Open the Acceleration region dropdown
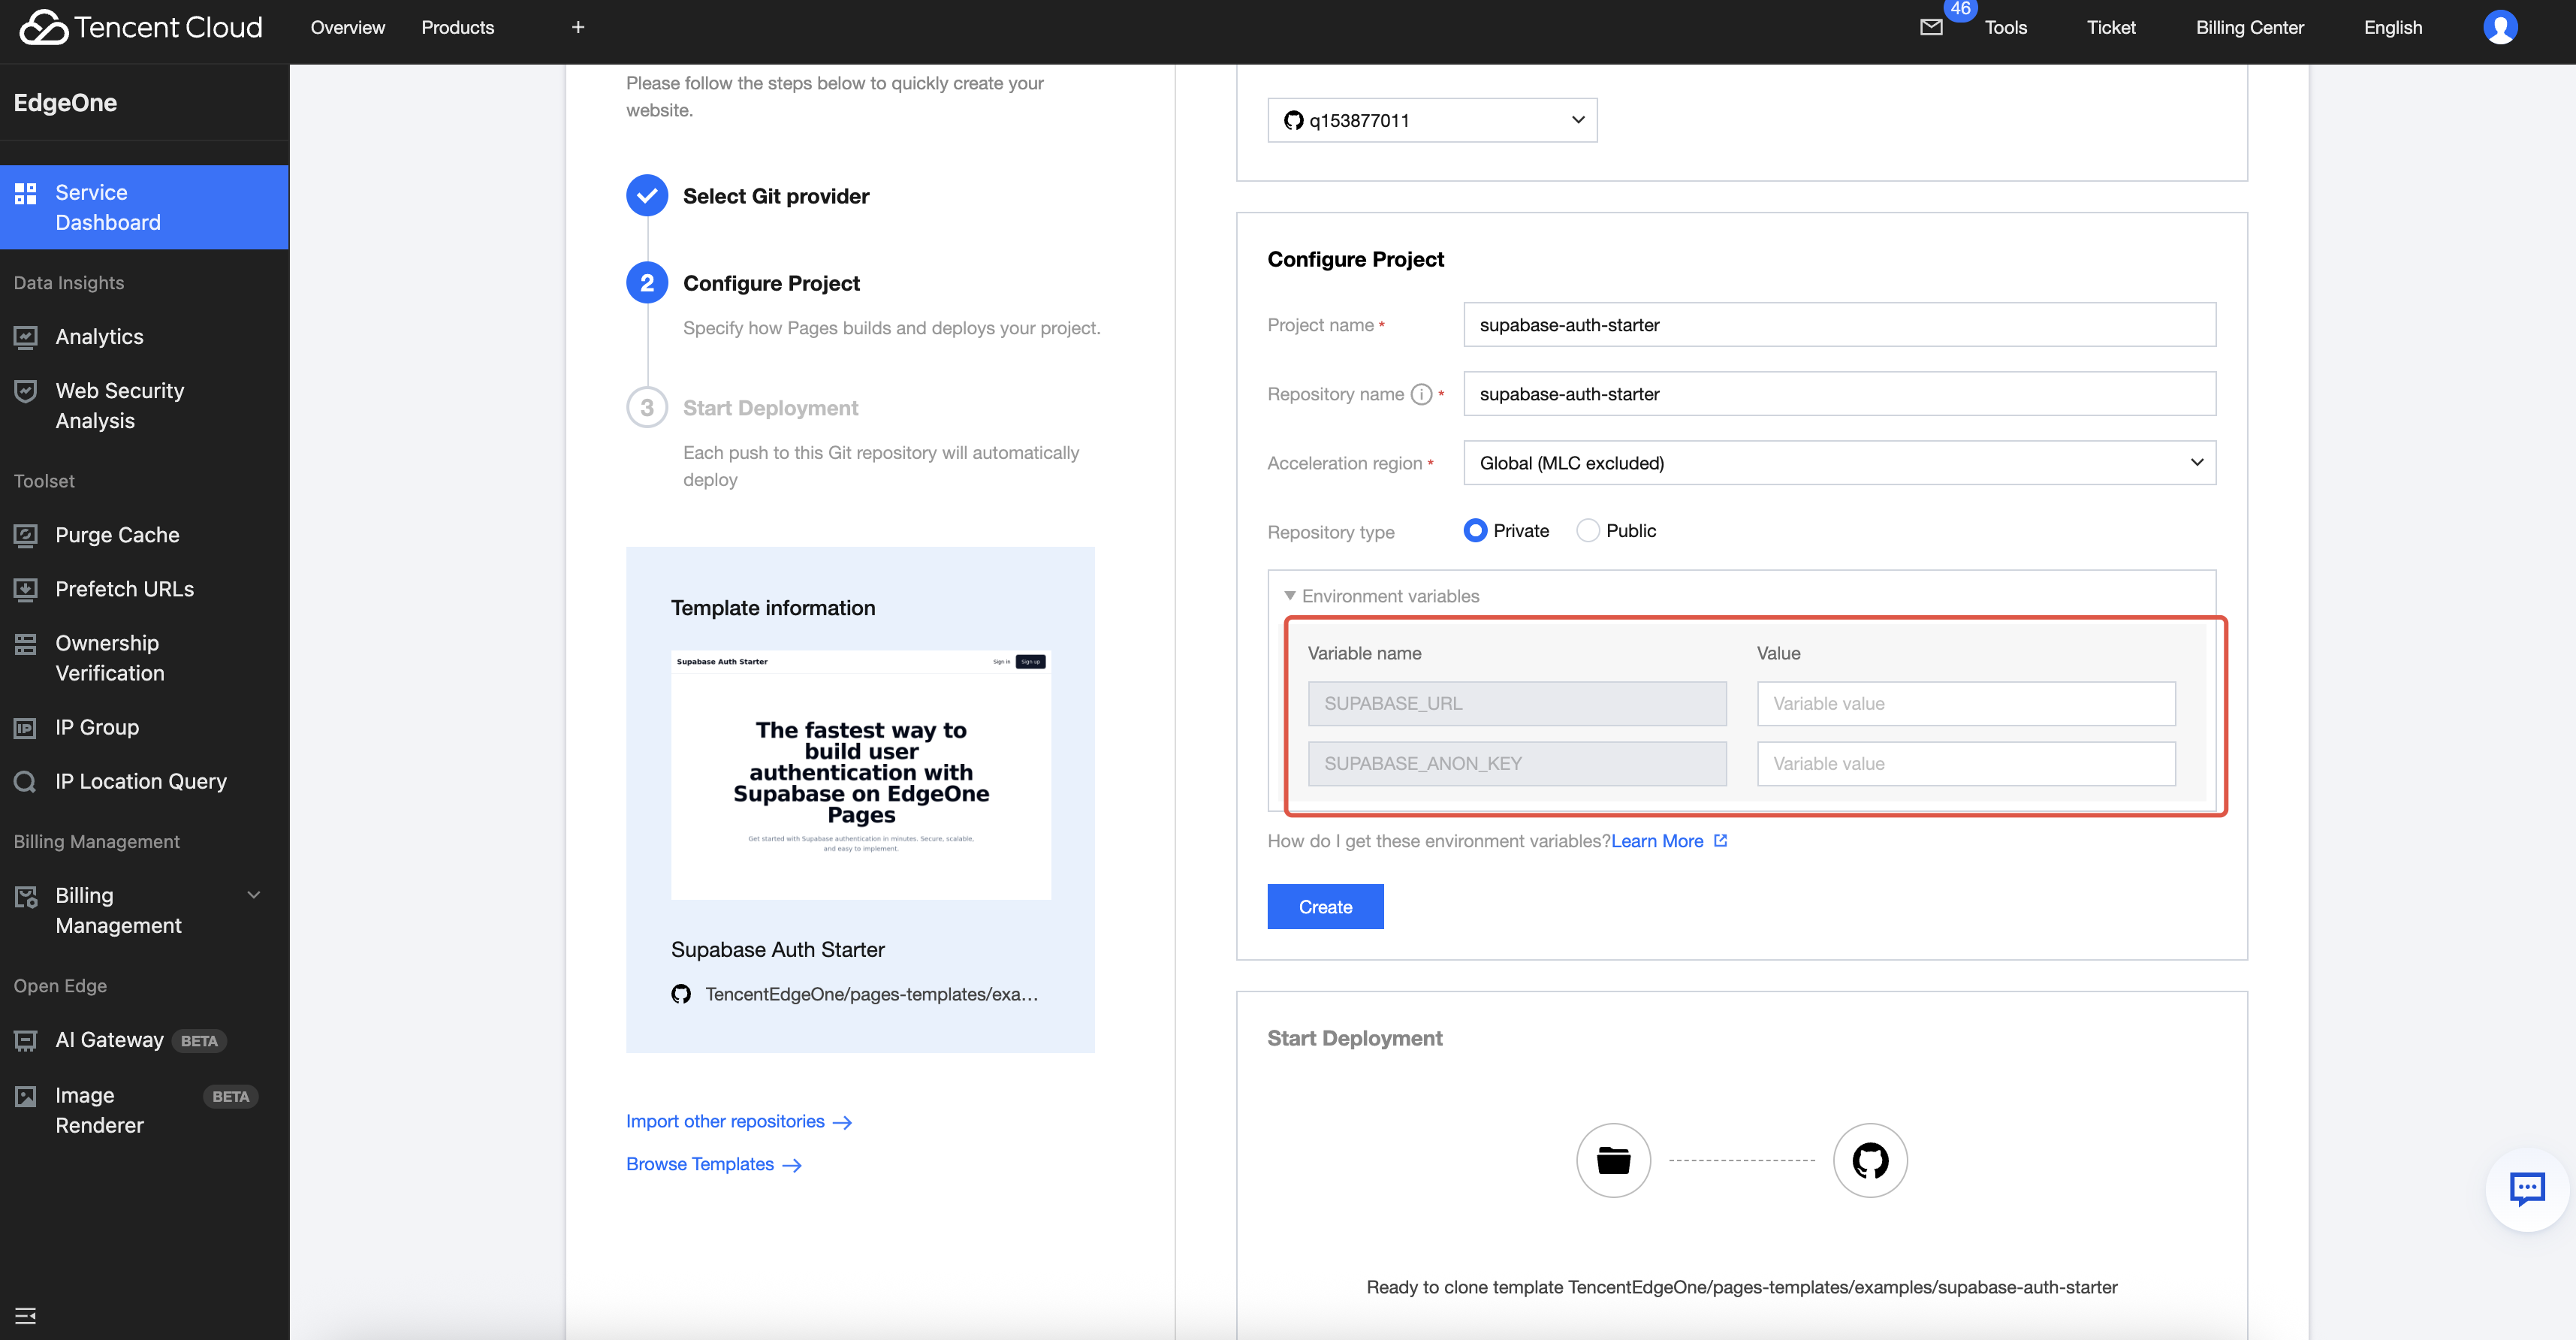The height and width of the screenshot is (1340, 2576). (1839, 463)
